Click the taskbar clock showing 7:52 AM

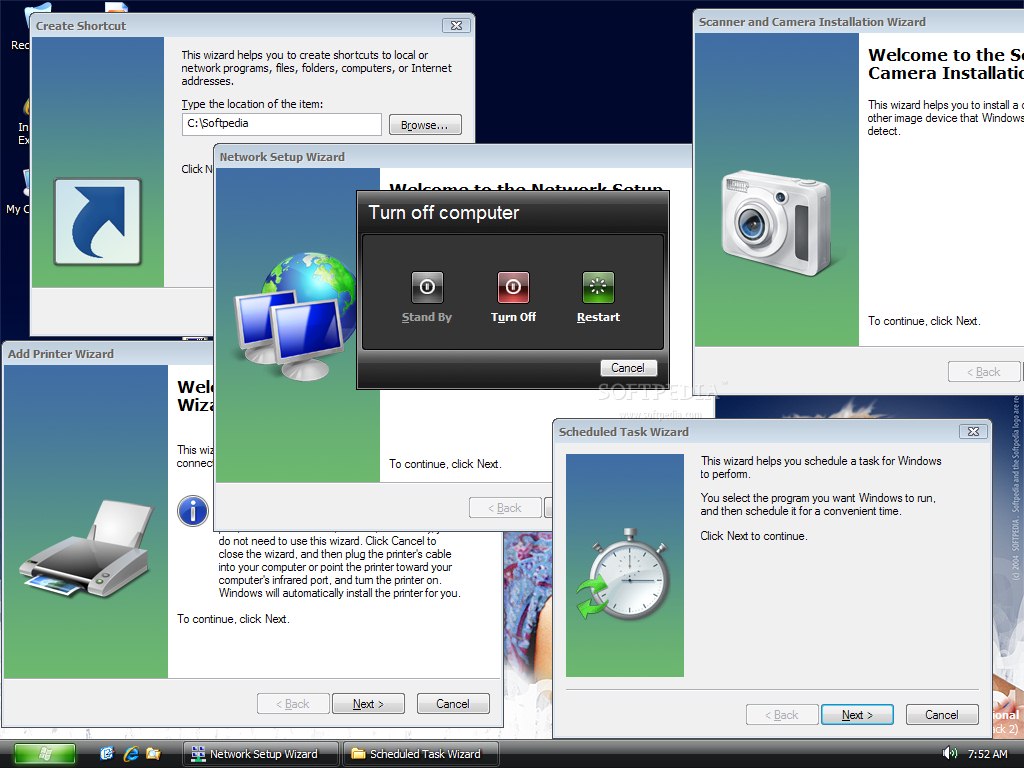tap(987, 754)
